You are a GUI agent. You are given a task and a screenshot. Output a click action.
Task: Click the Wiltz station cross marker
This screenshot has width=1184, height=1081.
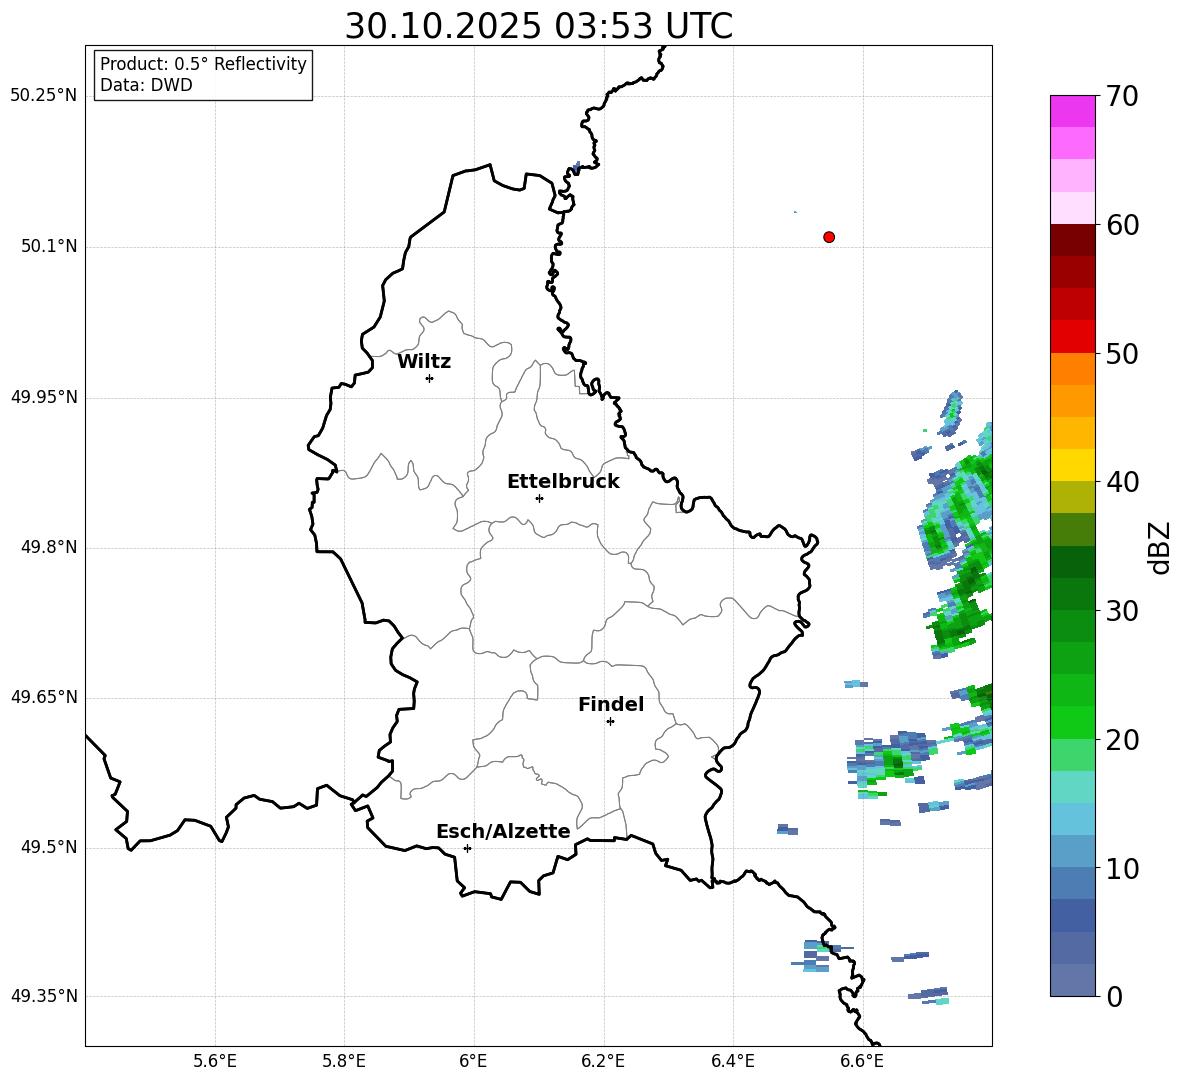tap(430, 378)
